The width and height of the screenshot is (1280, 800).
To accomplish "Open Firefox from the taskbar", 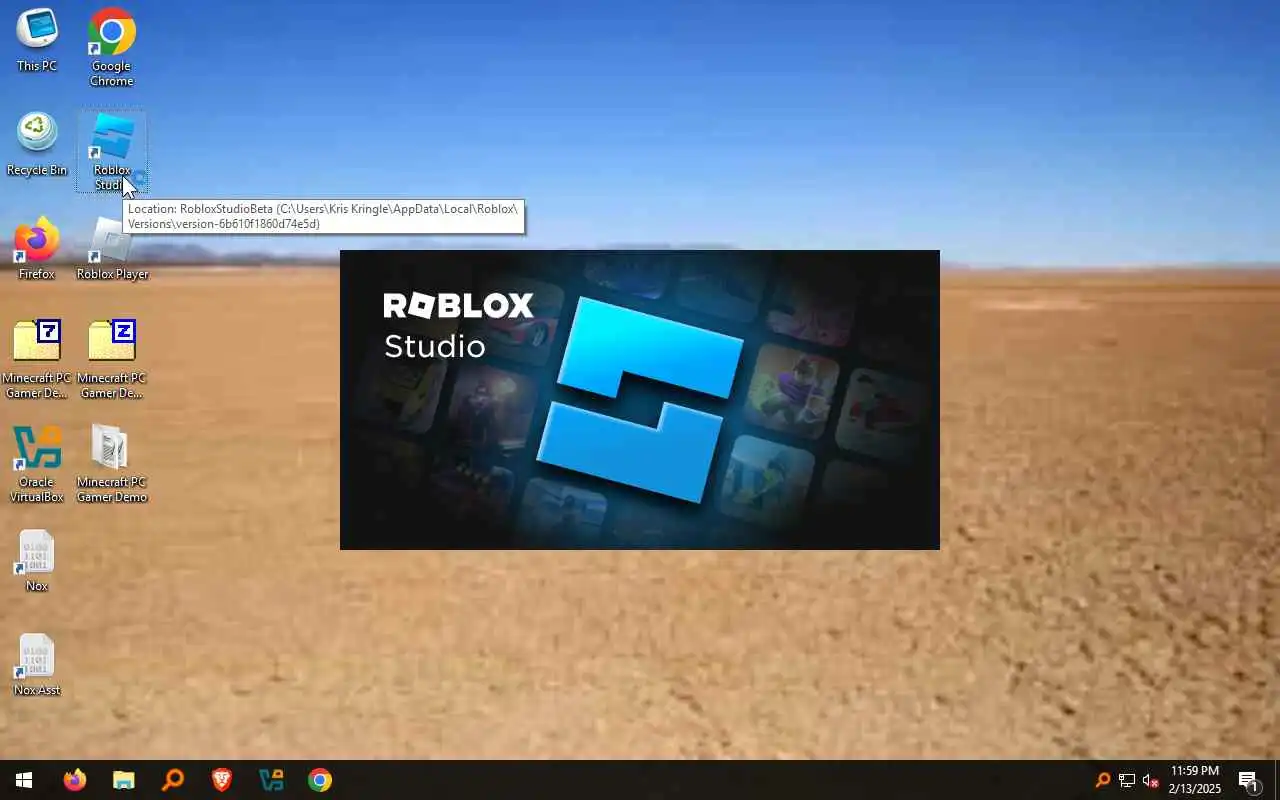I will pos(75,780).
